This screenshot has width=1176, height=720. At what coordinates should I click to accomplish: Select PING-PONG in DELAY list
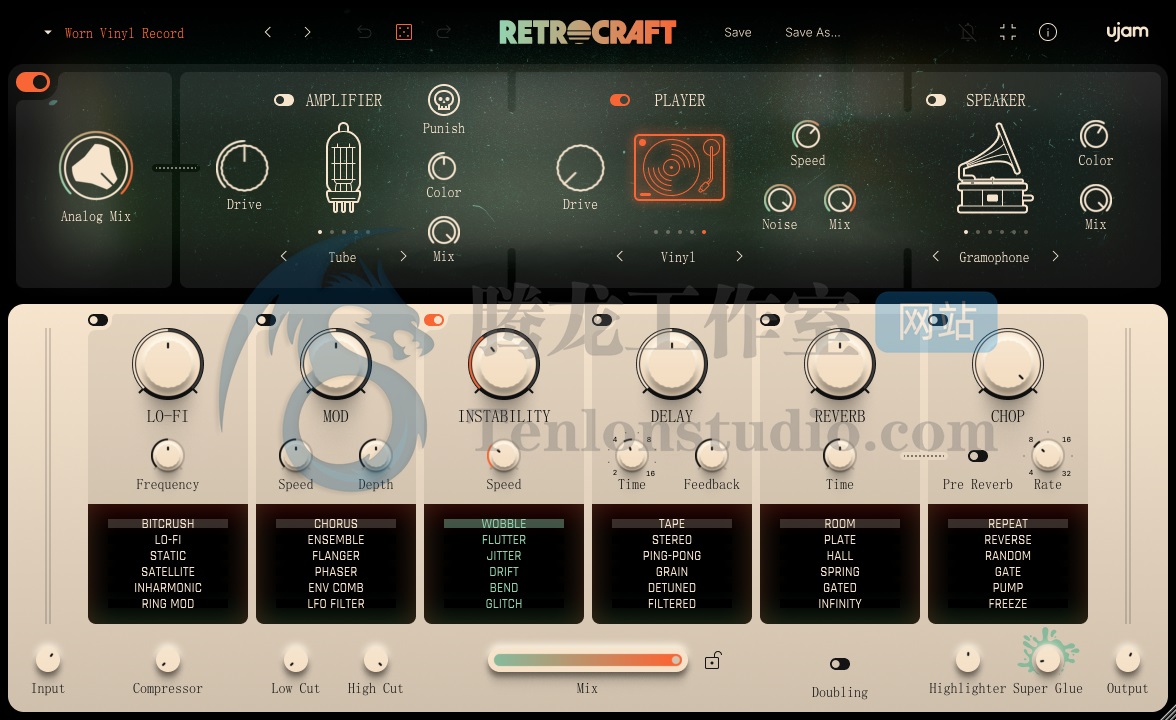(x=672, y=556)
